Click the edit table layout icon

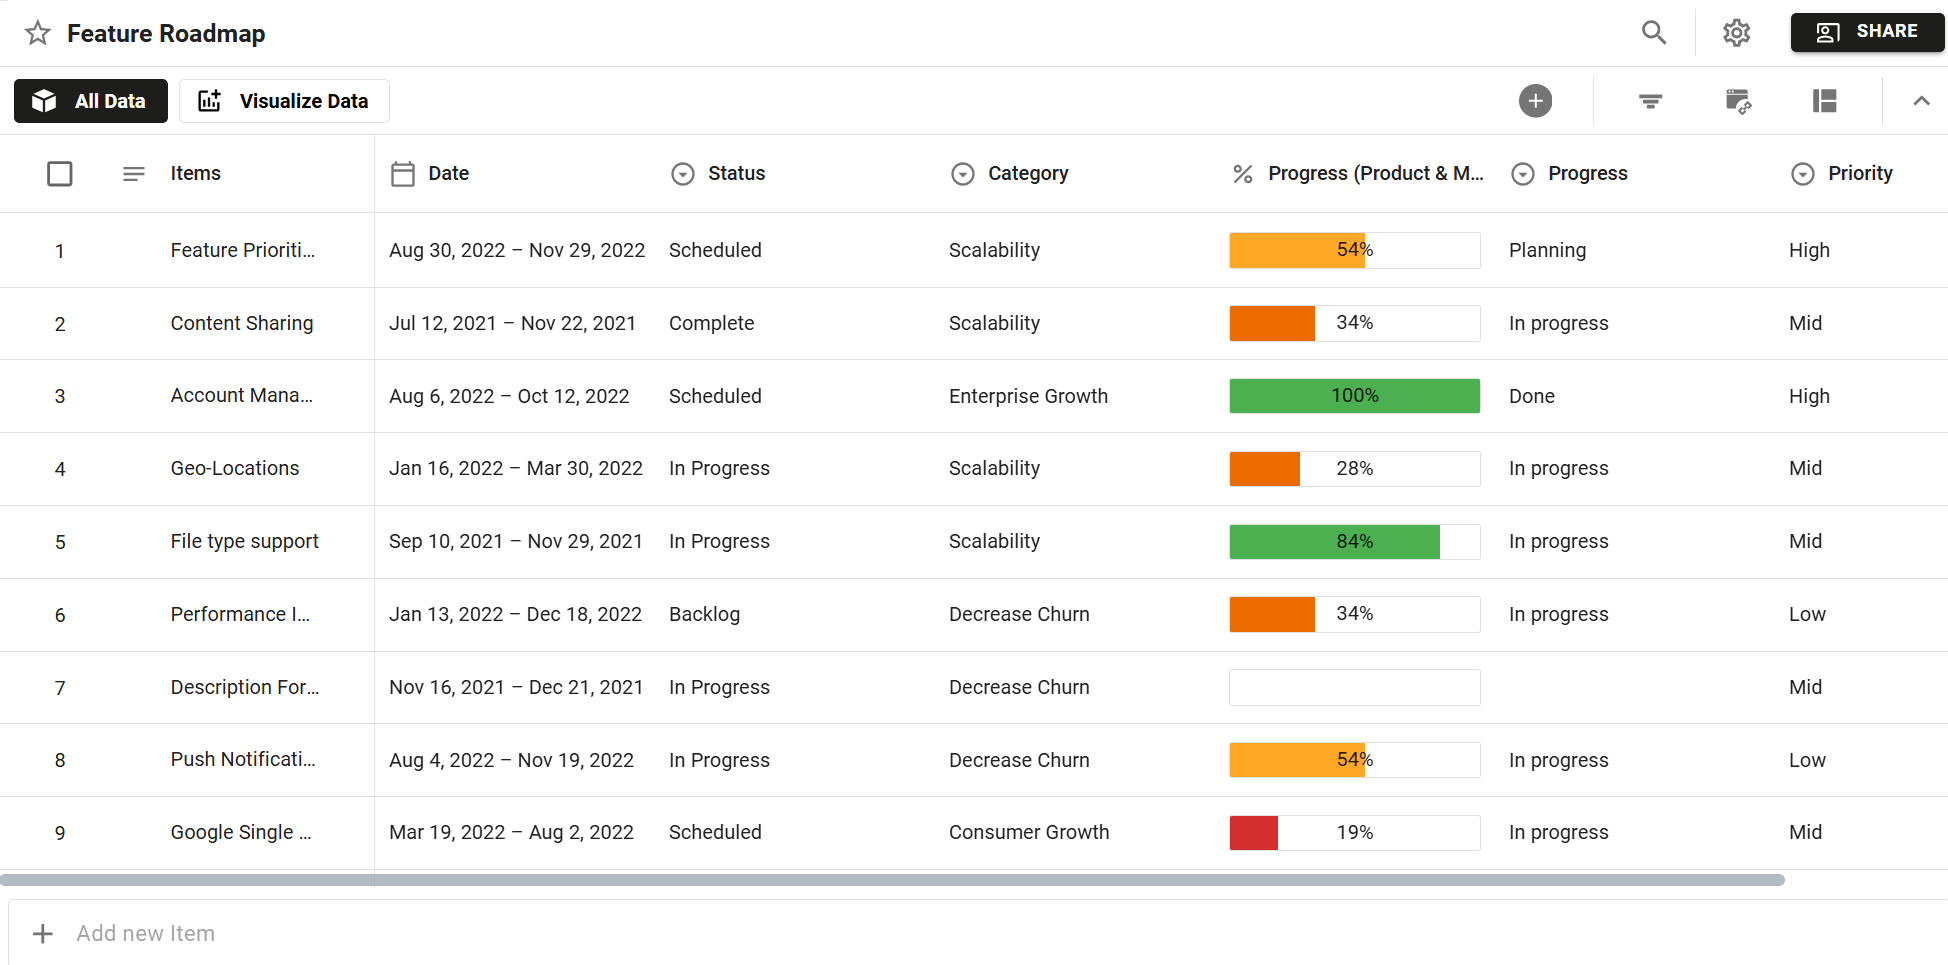click(x=1738, y=101)
